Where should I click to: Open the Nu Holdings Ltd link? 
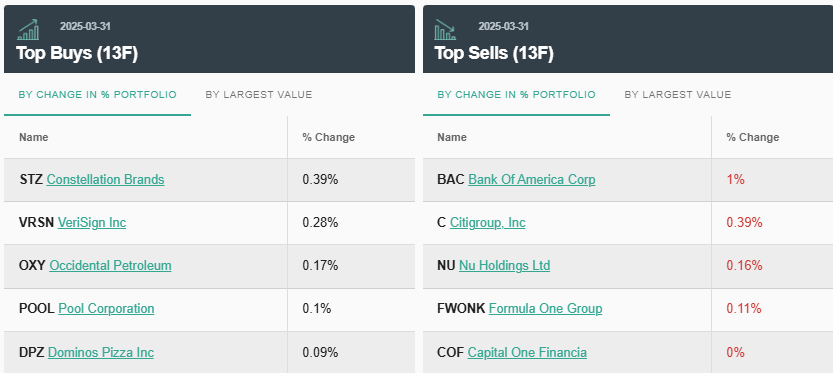pos(505,266)
